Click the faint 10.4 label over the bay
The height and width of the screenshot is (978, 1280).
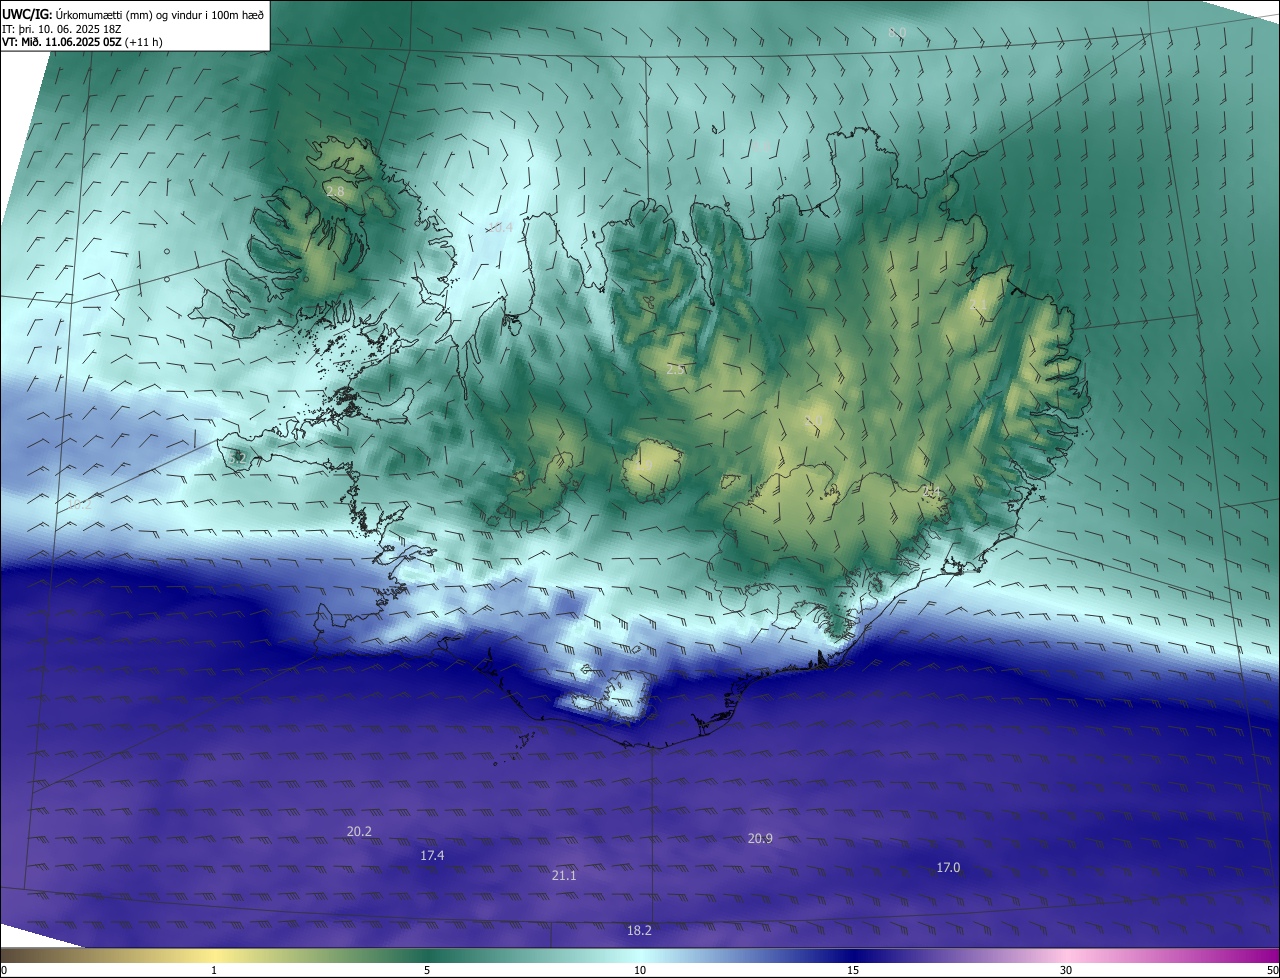click(x=499, y=228)
